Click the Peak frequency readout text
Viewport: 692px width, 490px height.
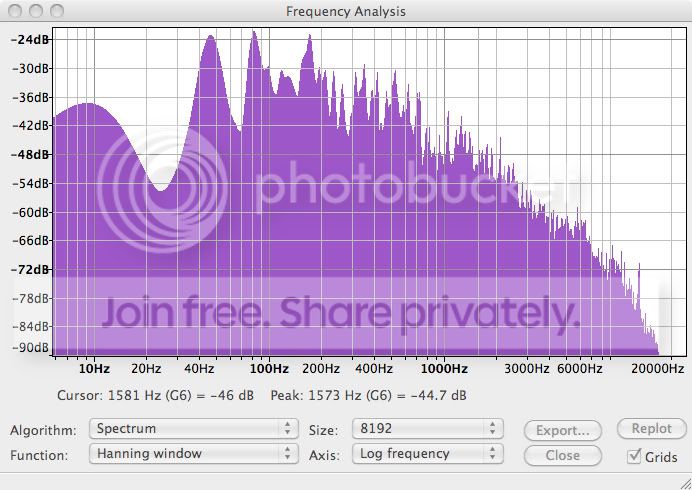coord(369,395)
